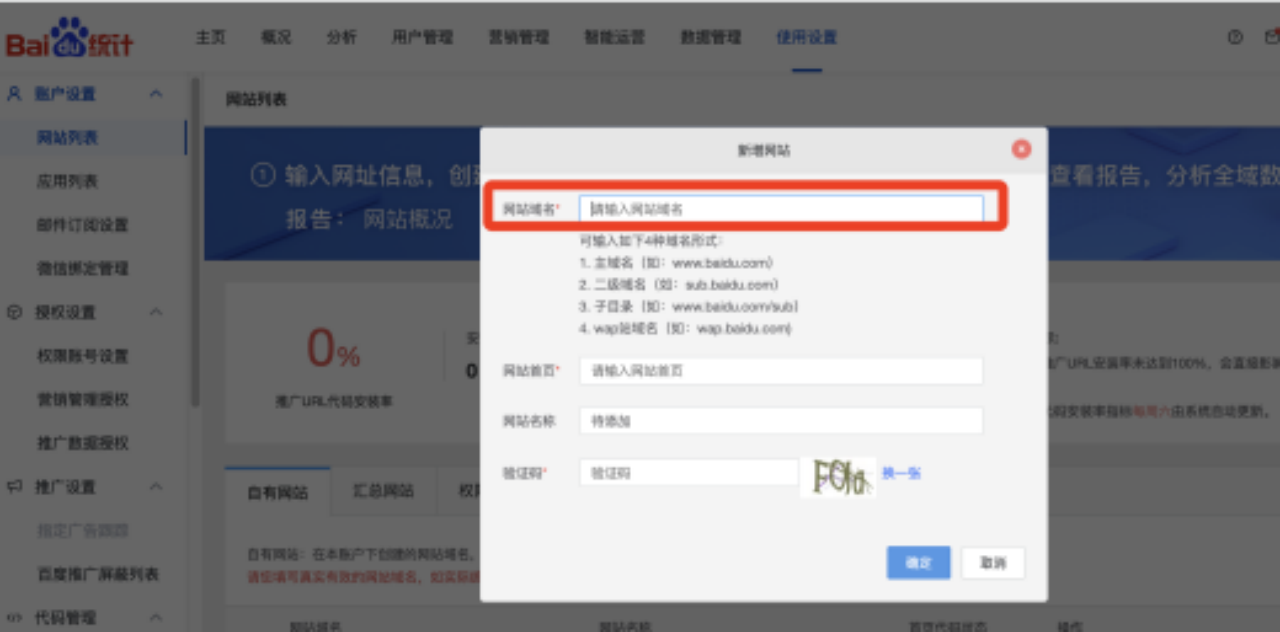Viewport: 1280px width, 632px height.
Task: Collapse the 账户设置 section chevron
Action: click(156, 93)
